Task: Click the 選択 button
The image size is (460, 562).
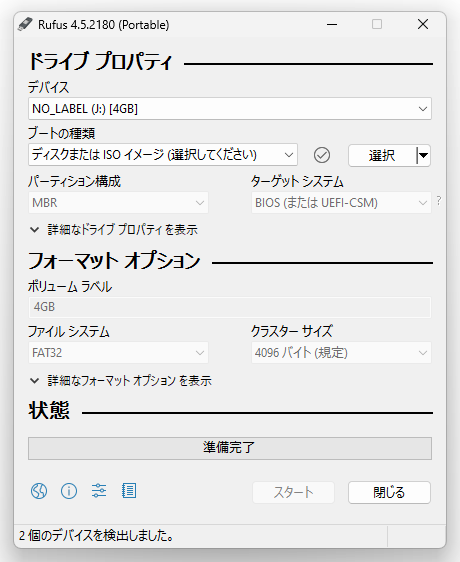Action: tap(382, 155)
